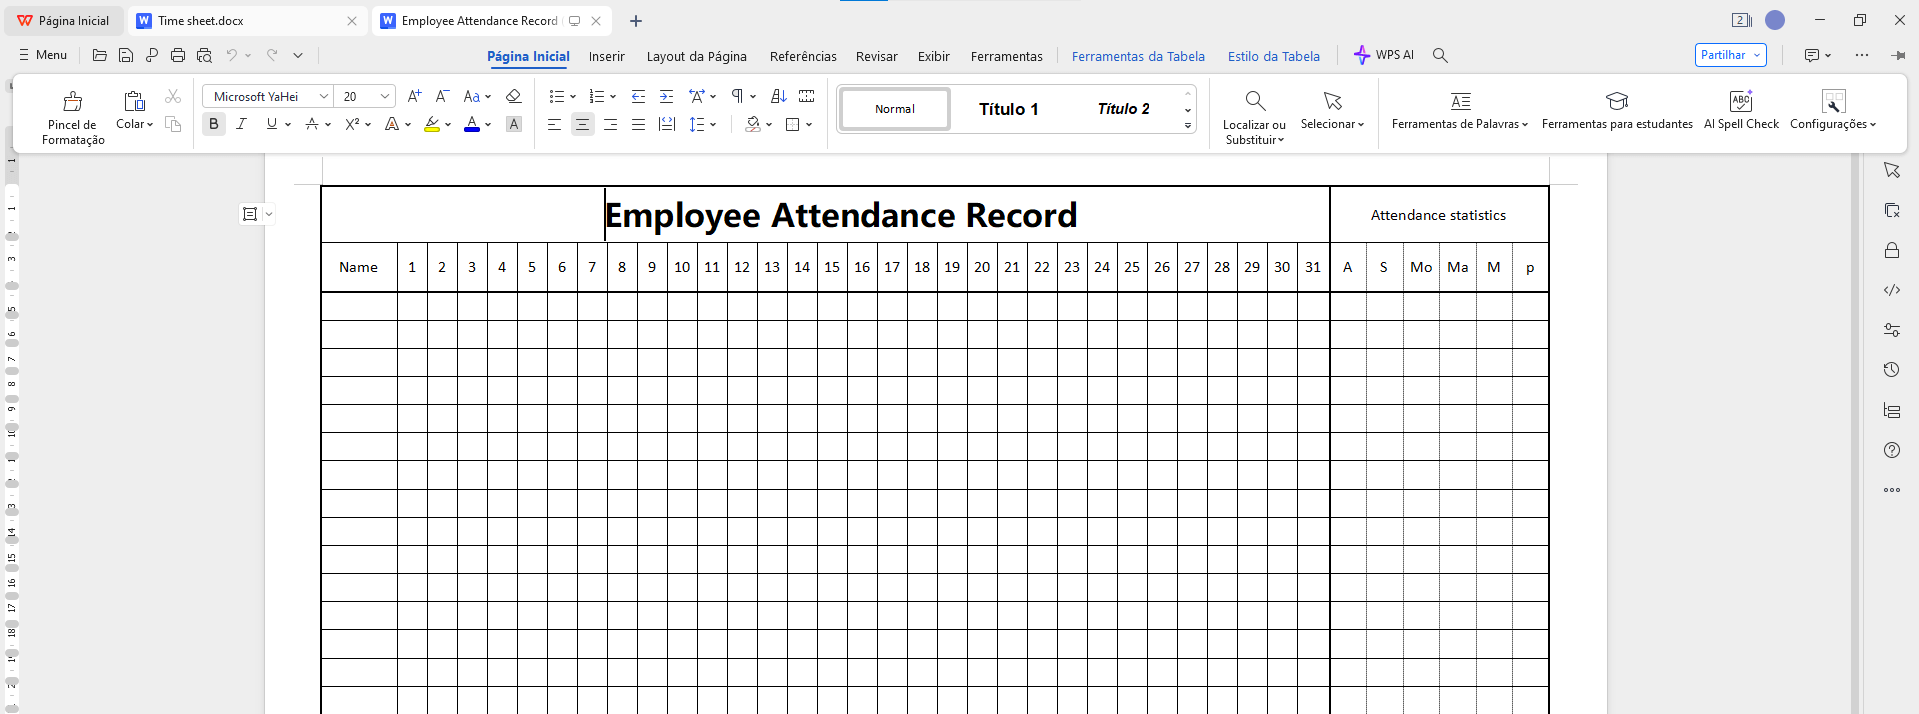Image resolution: width=1919 pixels, height=714 pixels.
Task: Switch to the Referências tab
Action: click(803, 56)
